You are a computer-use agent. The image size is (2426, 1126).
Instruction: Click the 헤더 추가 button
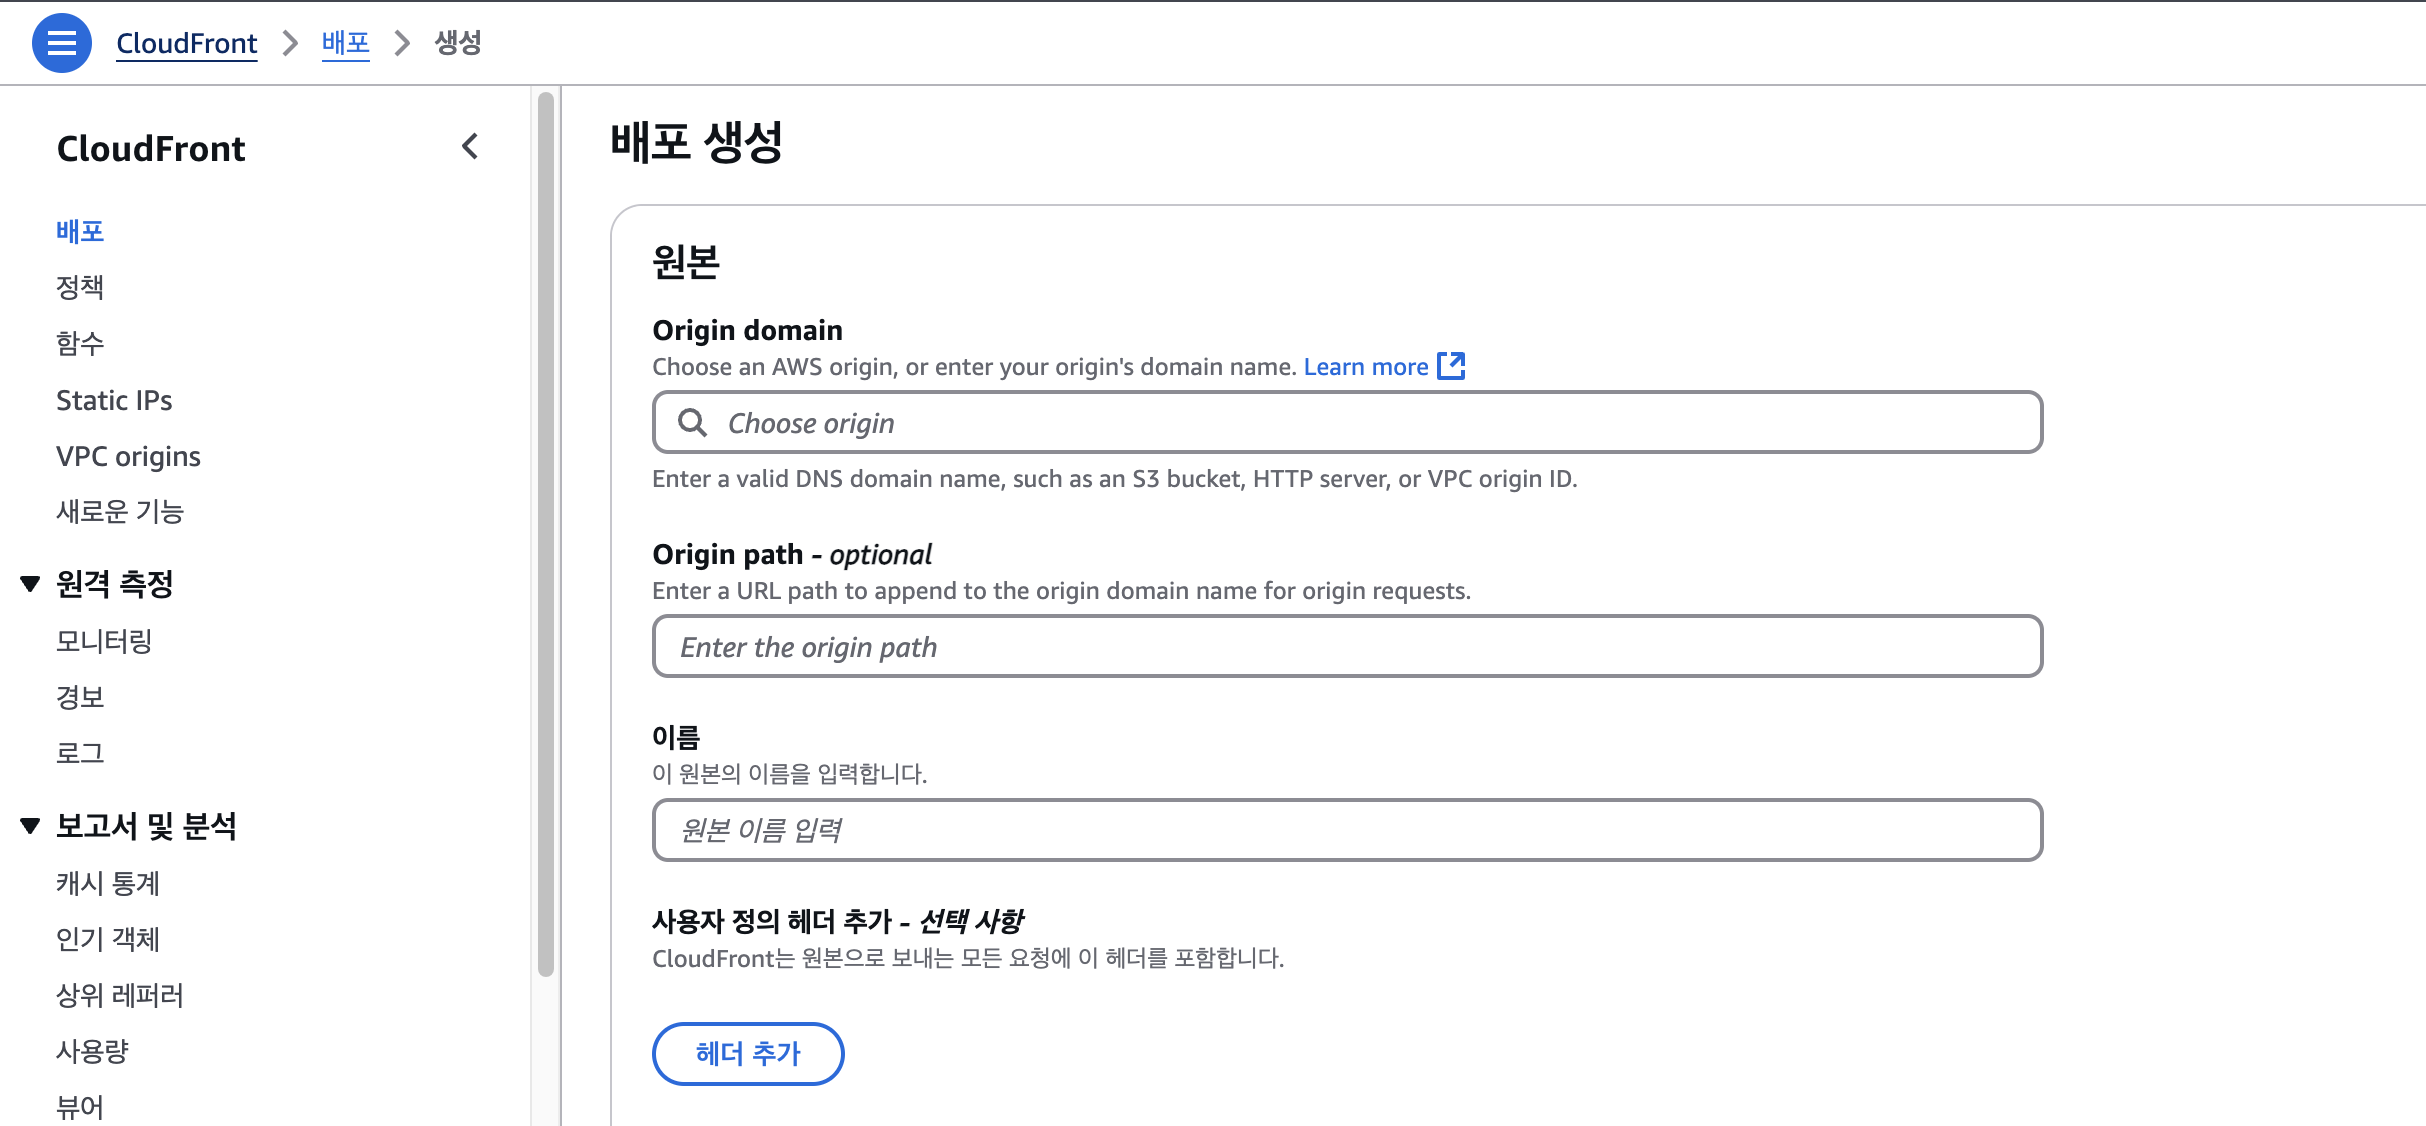[x=748, y=1053]
